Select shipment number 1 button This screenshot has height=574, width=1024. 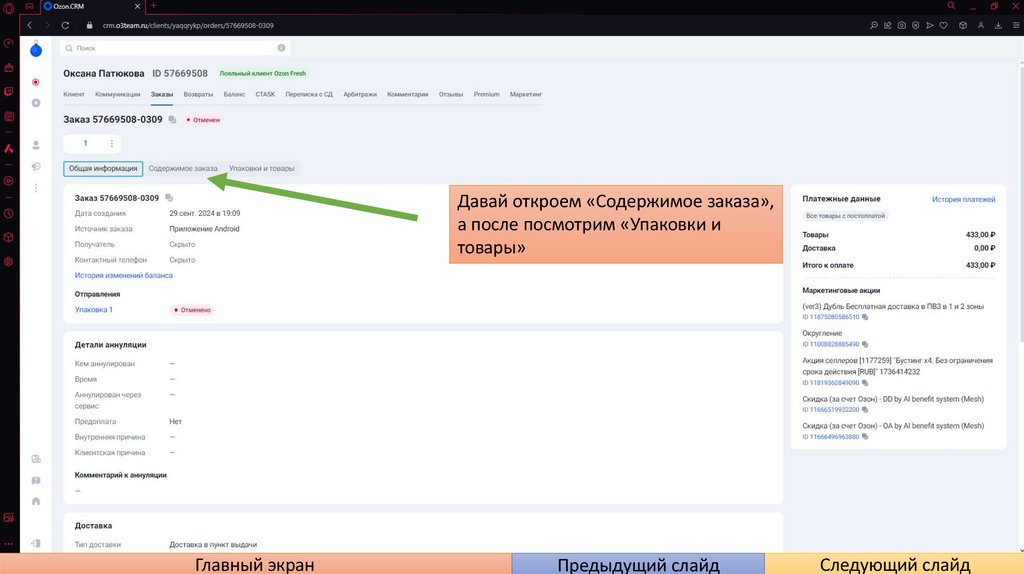coord(85,144)
